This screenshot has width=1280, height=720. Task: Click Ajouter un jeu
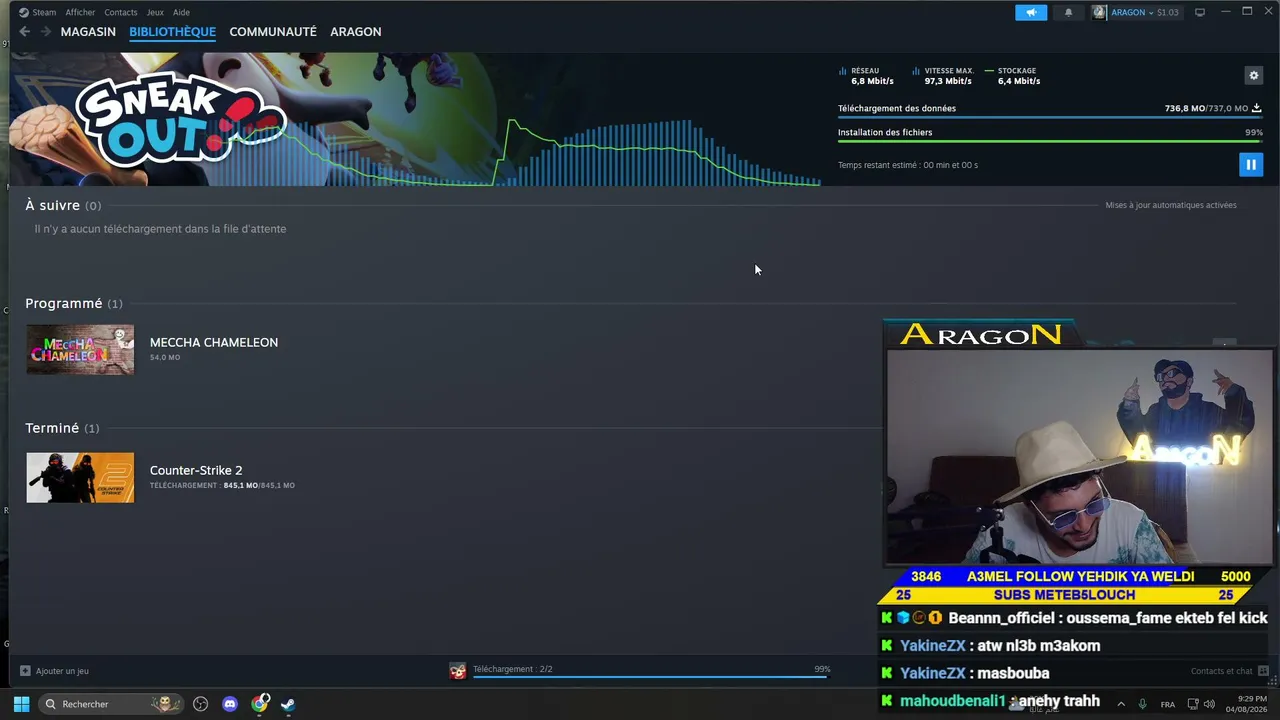pos(62,671)
